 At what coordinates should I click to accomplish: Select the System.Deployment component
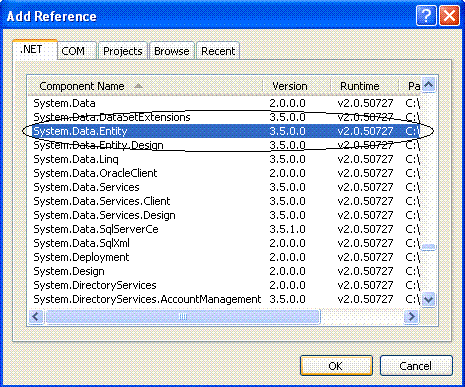[x=224, y=257]
